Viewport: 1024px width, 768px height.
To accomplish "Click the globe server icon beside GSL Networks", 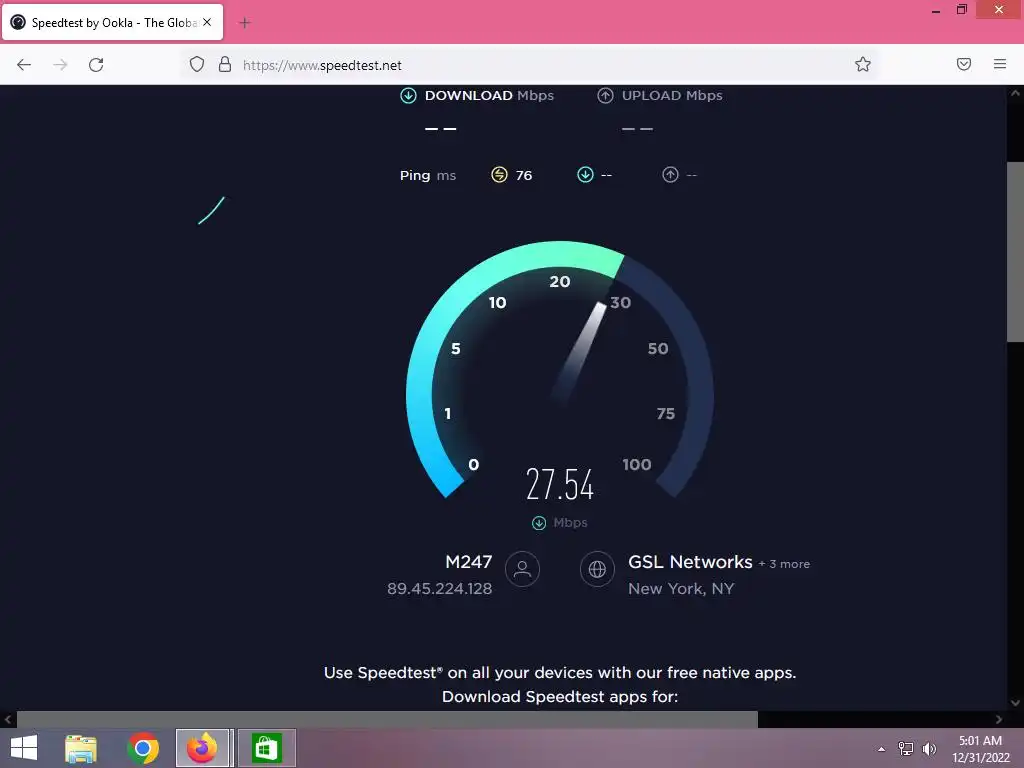I will [597, 569].
